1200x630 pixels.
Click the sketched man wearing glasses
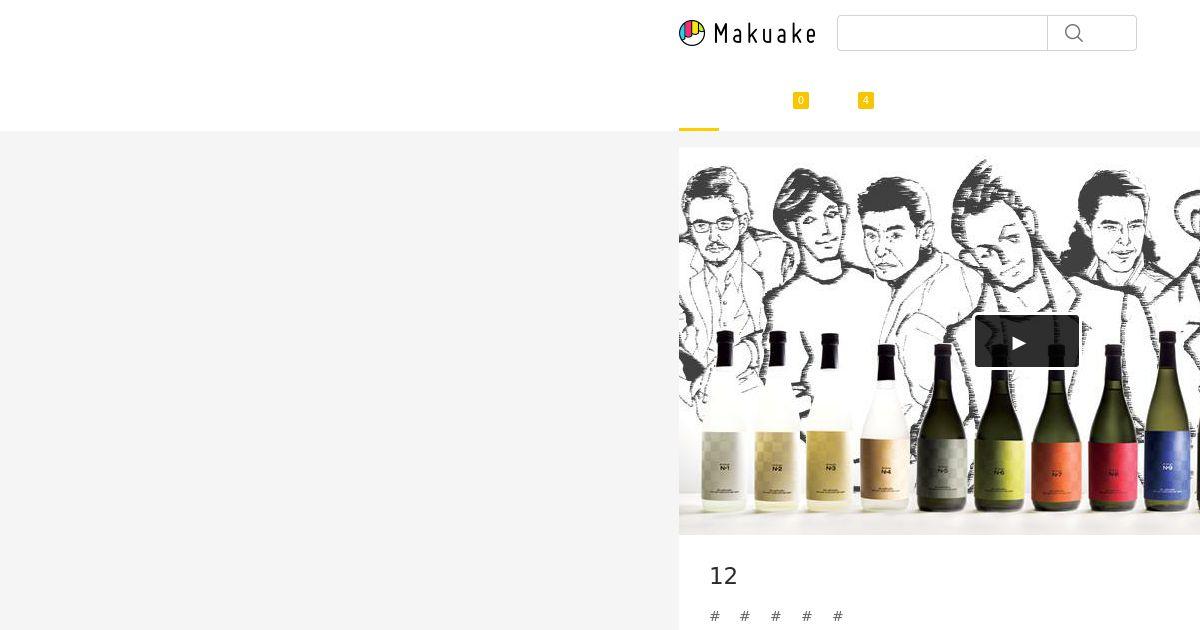(x=718, y=250)
